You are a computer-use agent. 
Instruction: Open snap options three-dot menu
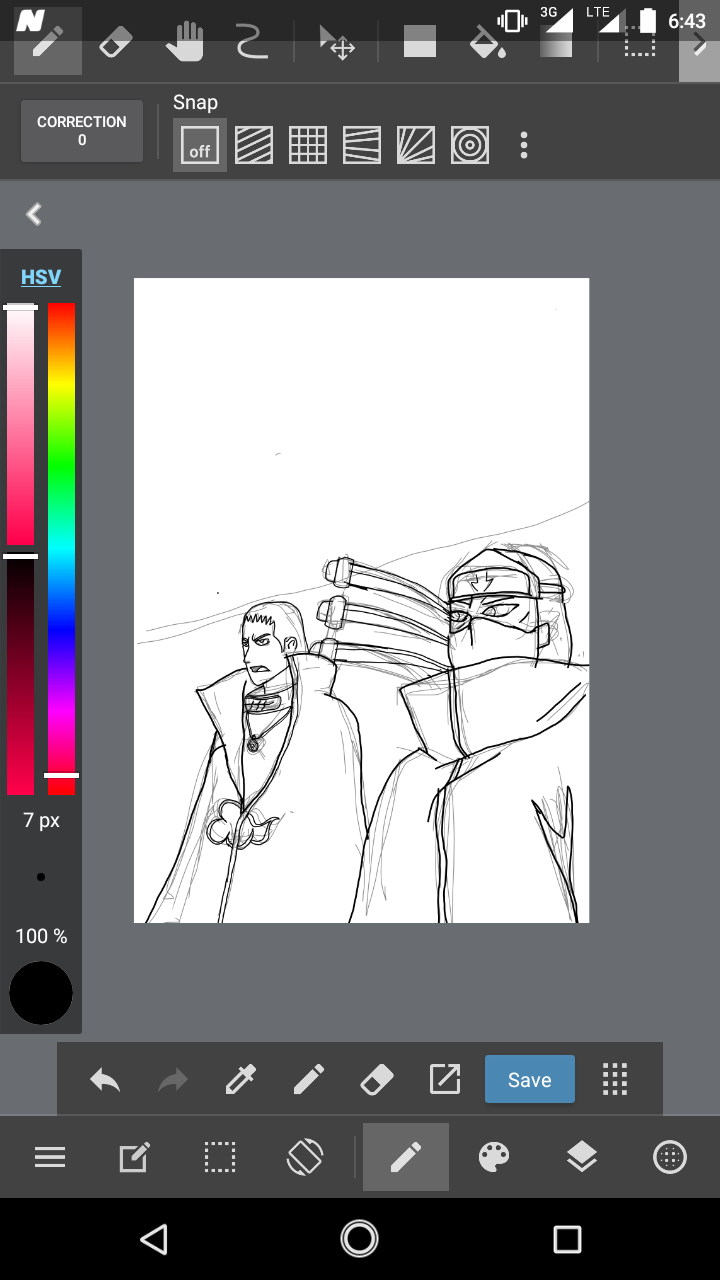point(523,146)
